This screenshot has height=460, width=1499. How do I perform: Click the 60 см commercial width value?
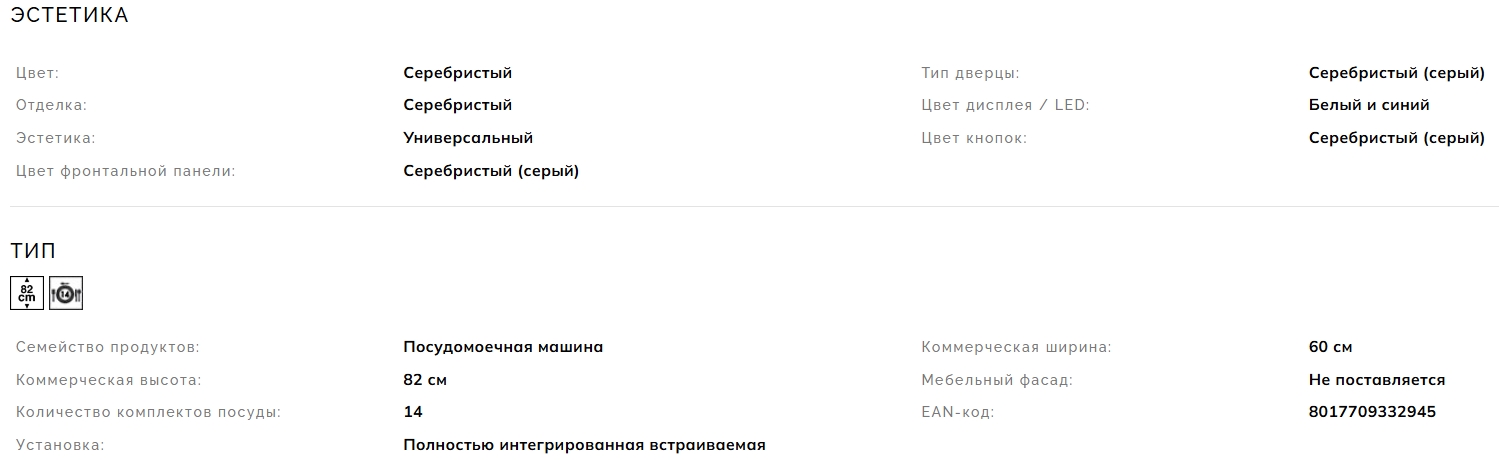(x=1330, y=347)
